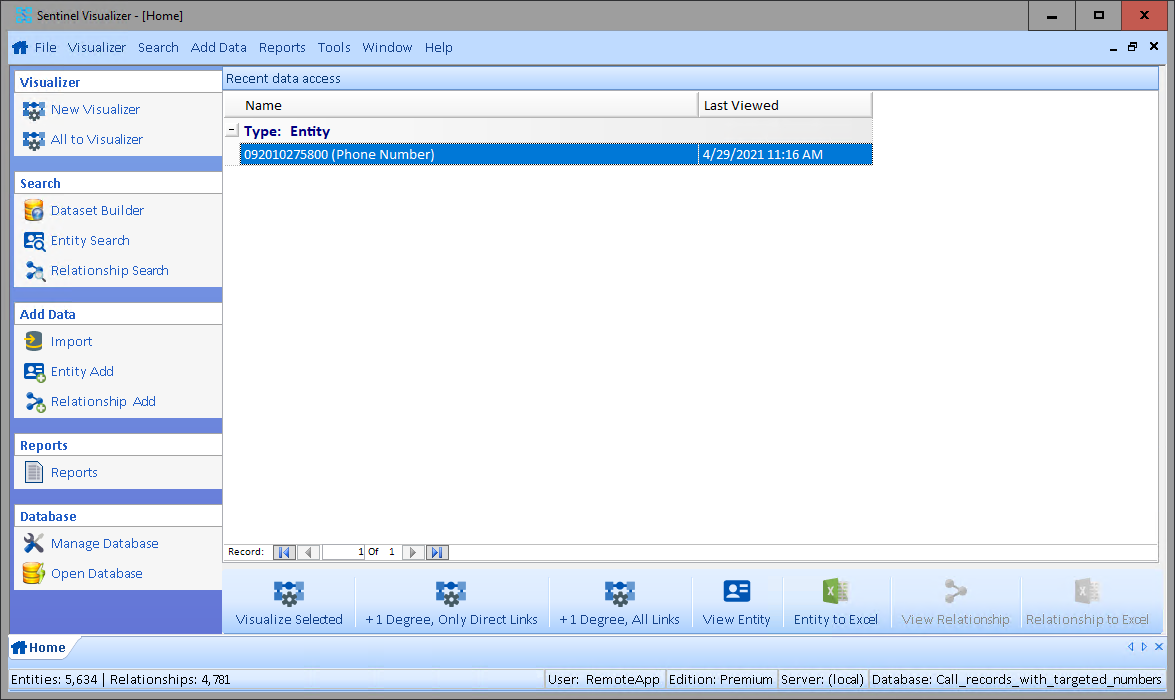
Task: Go to the last record navigation button
Action: 437,552
